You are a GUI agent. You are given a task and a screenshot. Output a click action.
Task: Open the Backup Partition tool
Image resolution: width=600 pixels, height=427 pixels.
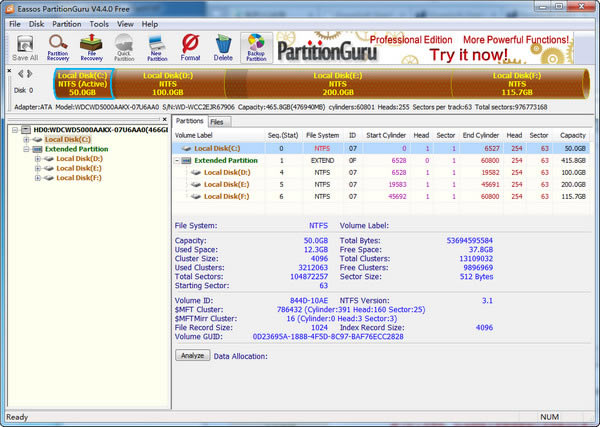pos(256,48)
